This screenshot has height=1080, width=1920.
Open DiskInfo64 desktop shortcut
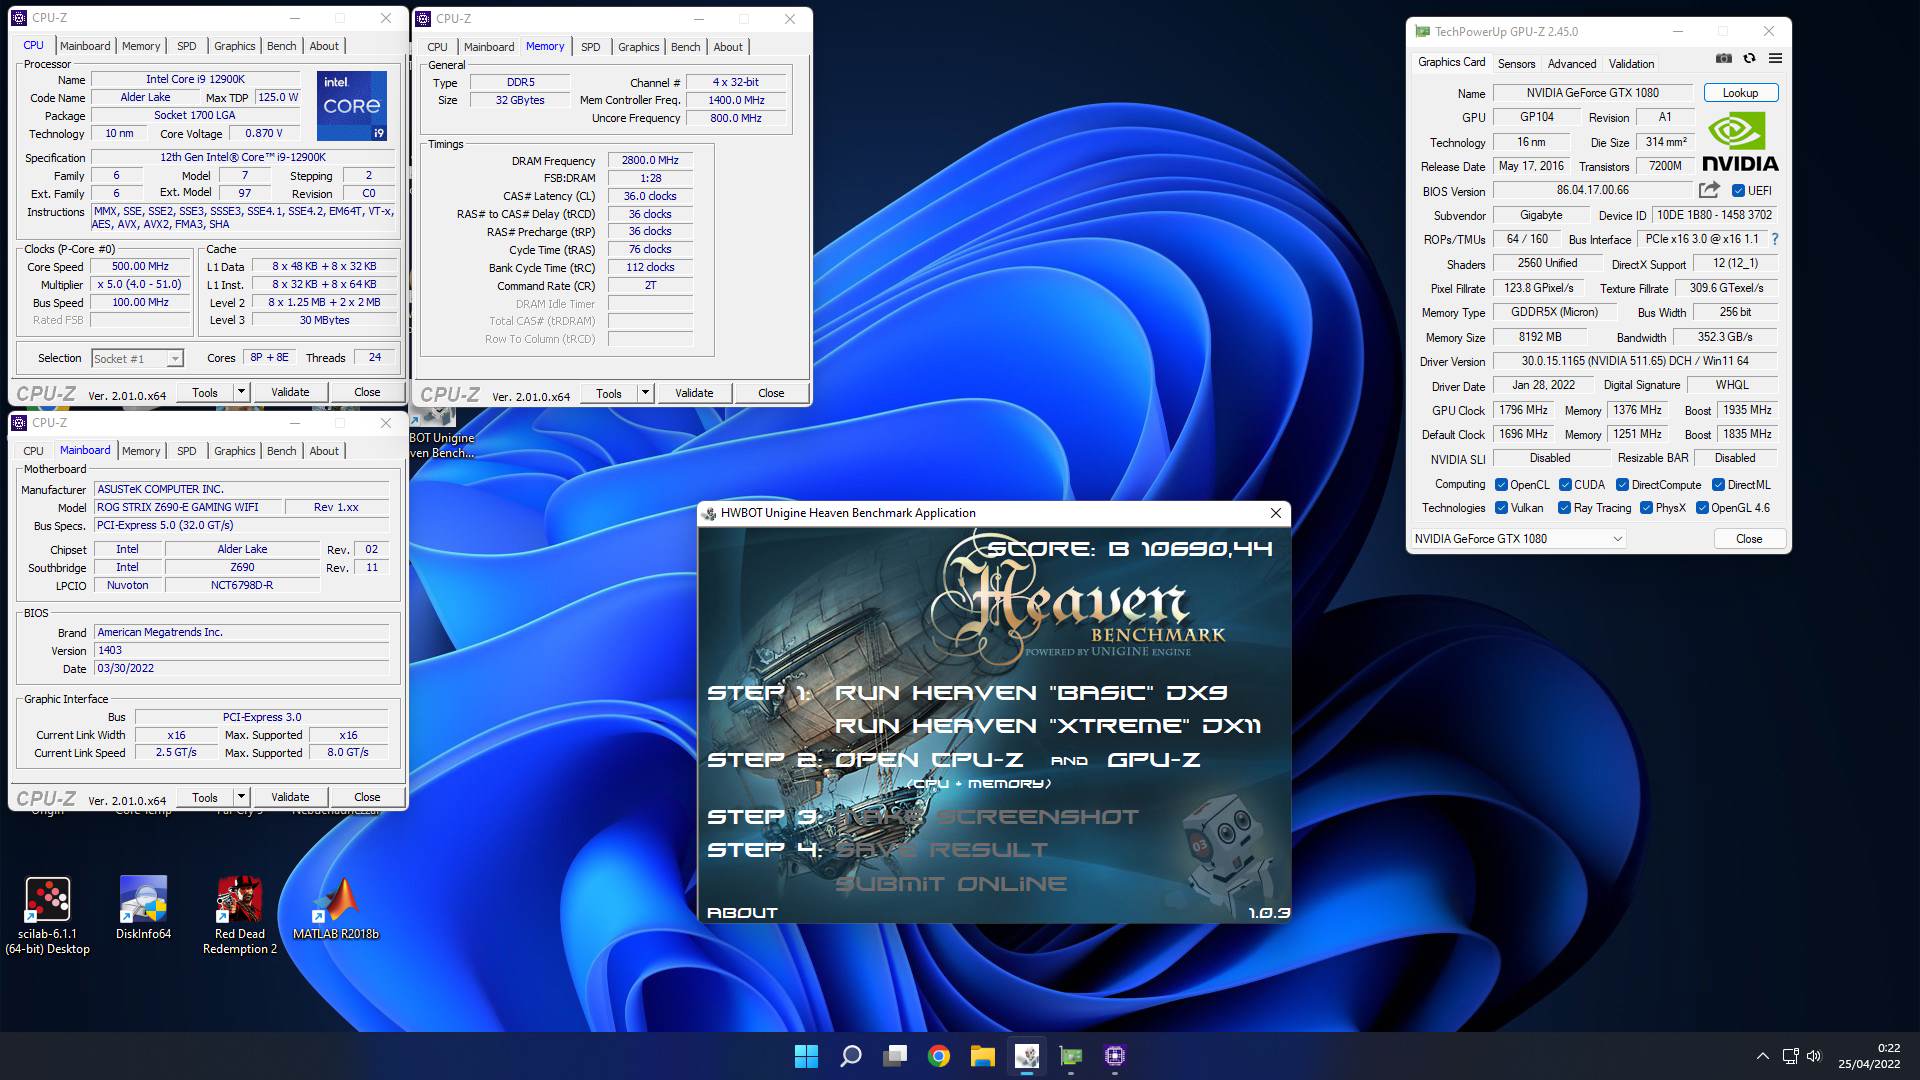coord(143,908)
